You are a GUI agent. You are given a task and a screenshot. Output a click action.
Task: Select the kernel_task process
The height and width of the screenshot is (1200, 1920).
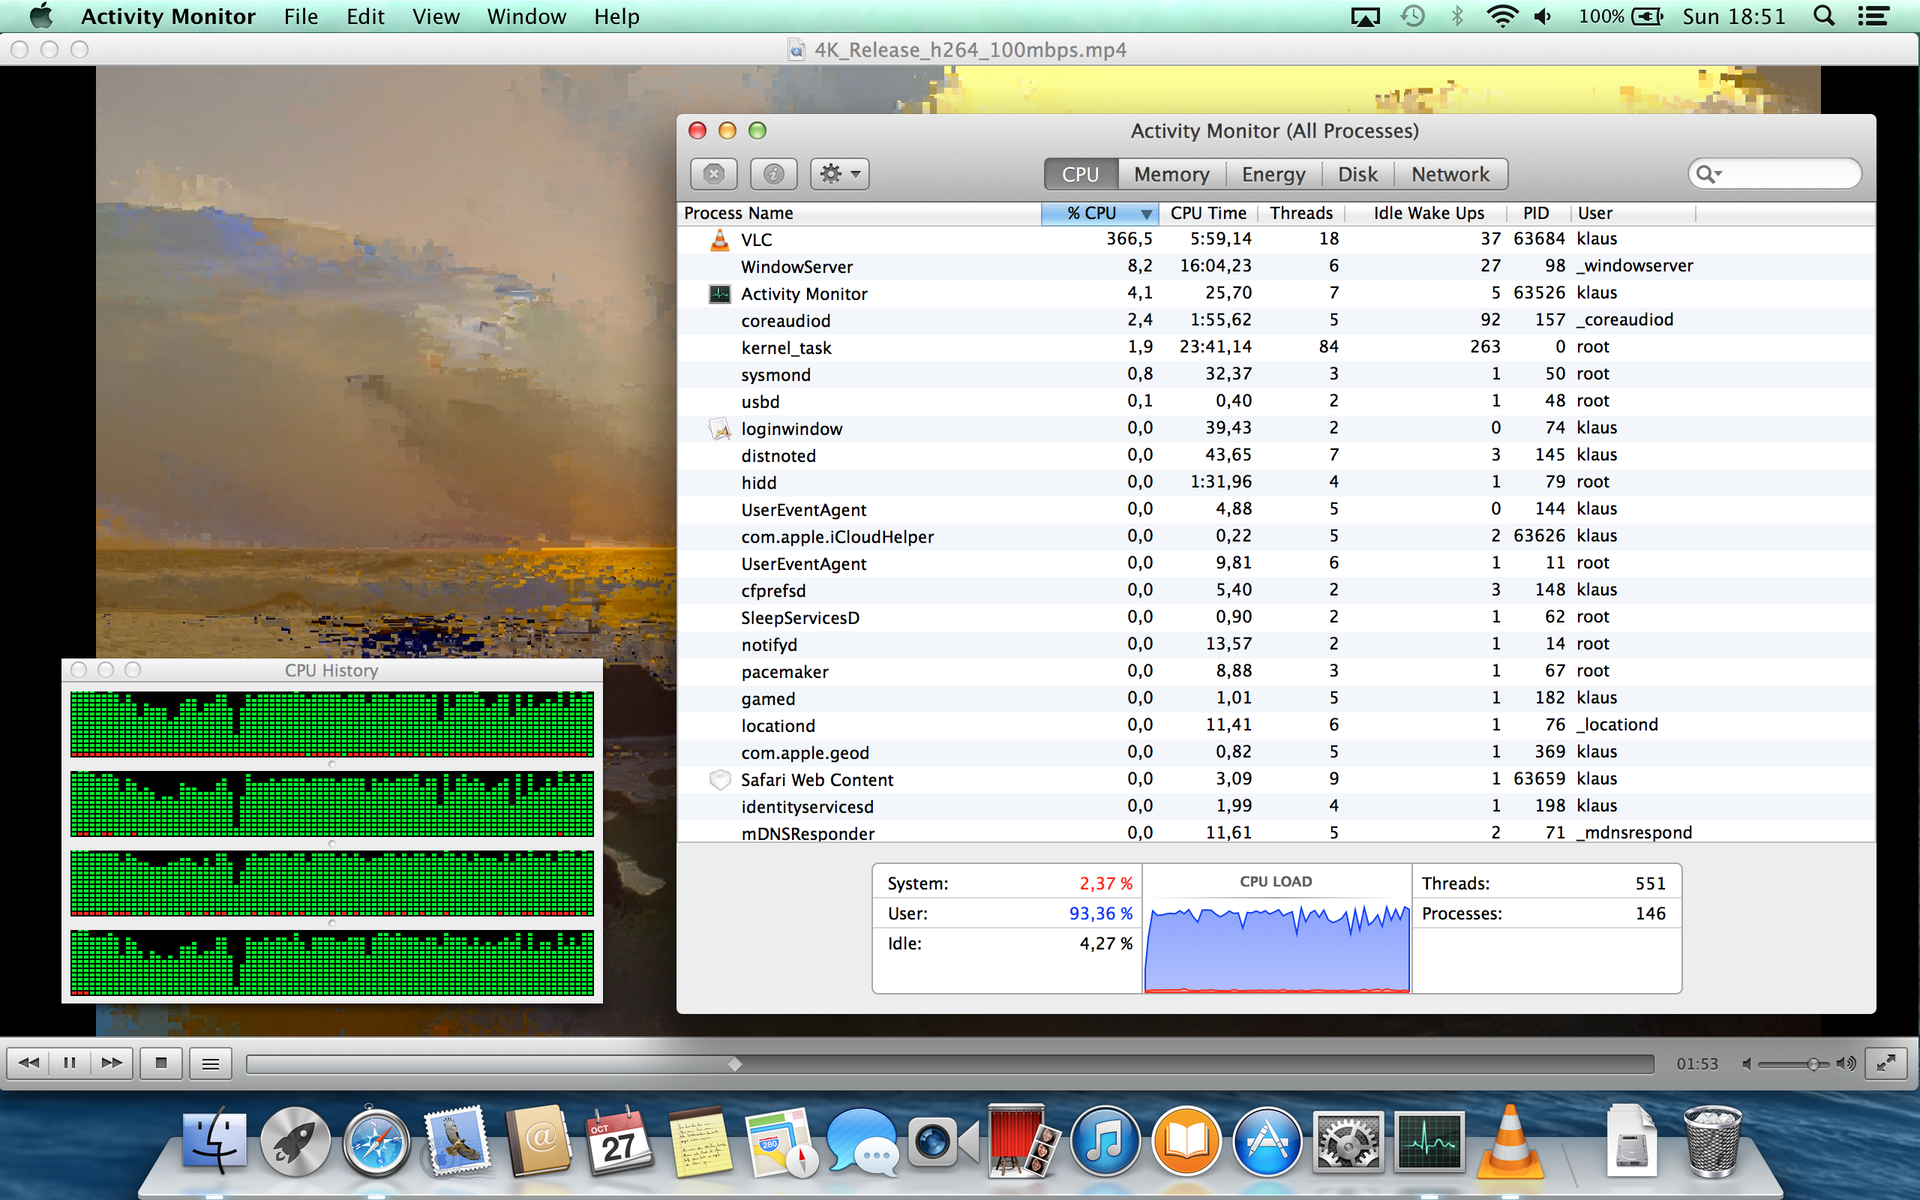(1276, 347)
